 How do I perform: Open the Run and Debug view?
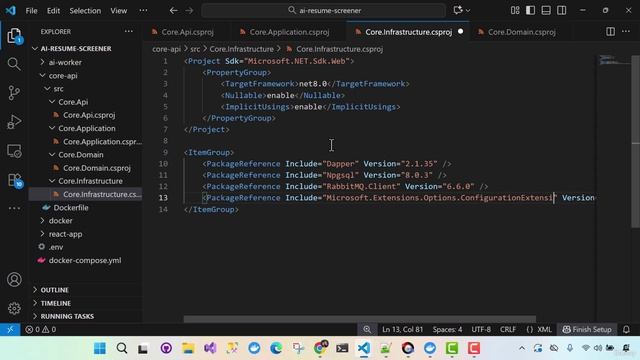pos(14,122)
